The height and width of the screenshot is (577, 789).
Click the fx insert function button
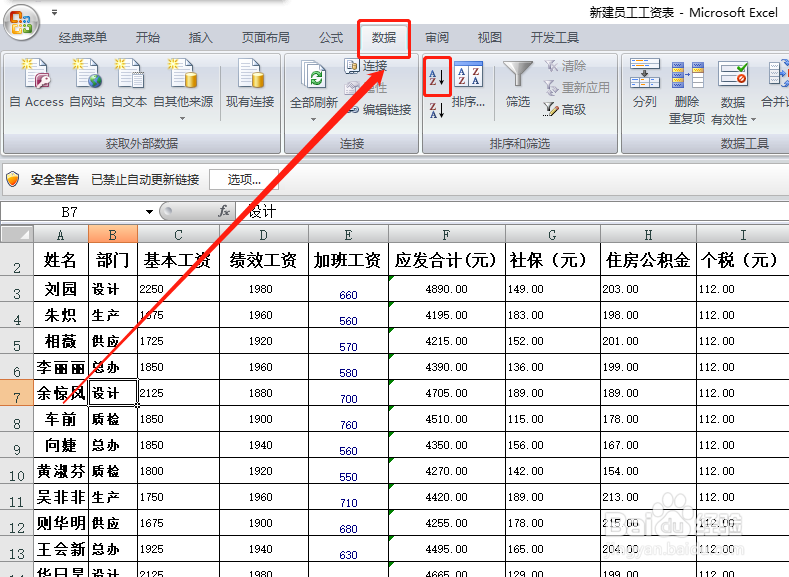point(224,211)
